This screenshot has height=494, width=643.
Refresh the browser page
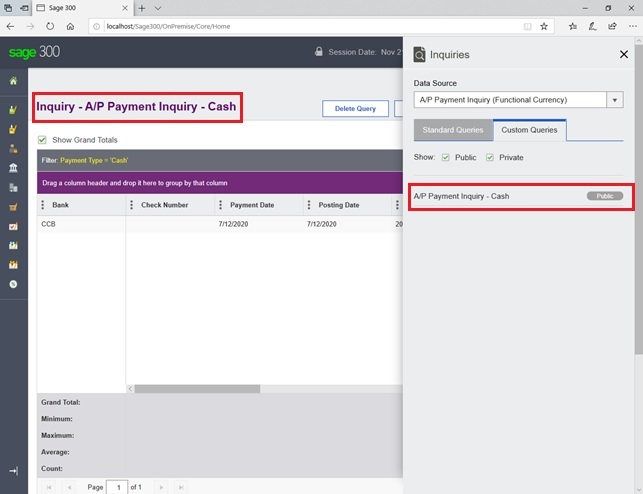pos(50,26)
